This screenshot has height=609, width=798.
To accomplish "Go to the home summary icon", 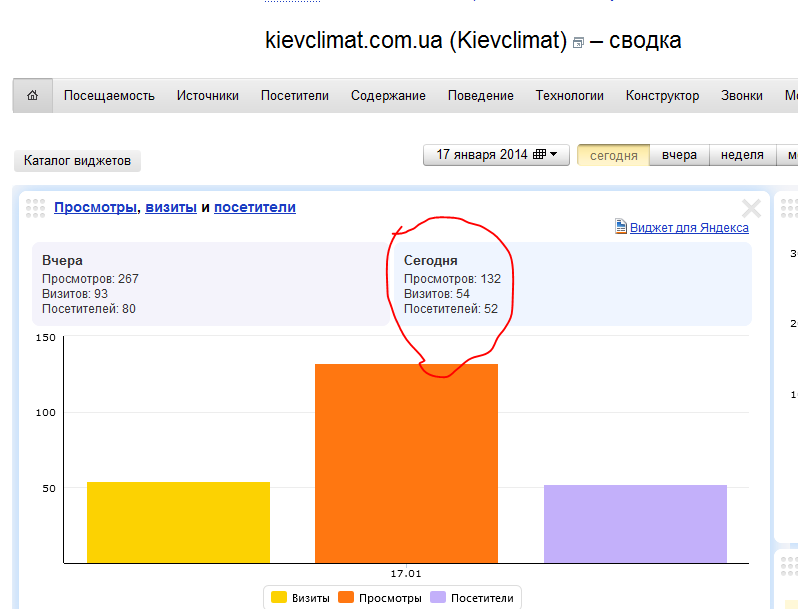I will tap(33, 95).
